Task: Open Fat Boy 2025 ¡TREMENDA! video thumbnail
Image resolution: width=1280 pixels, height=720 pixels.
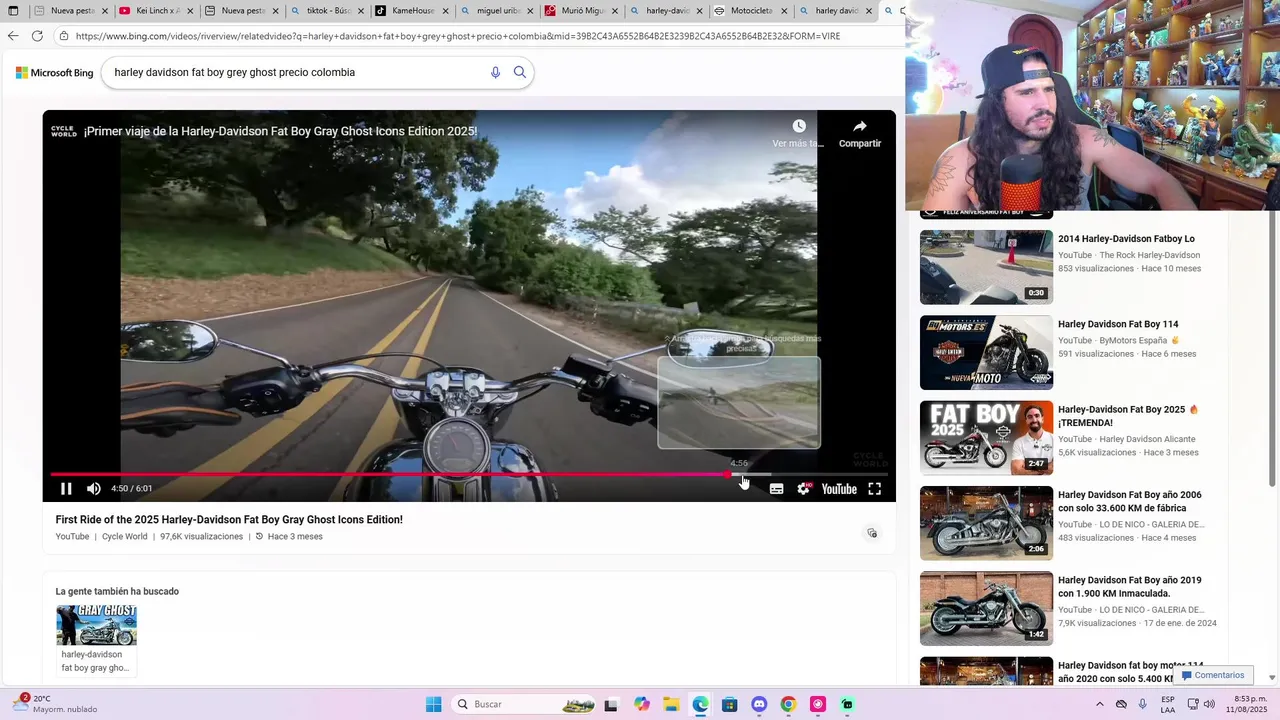Action: (986, 438)
